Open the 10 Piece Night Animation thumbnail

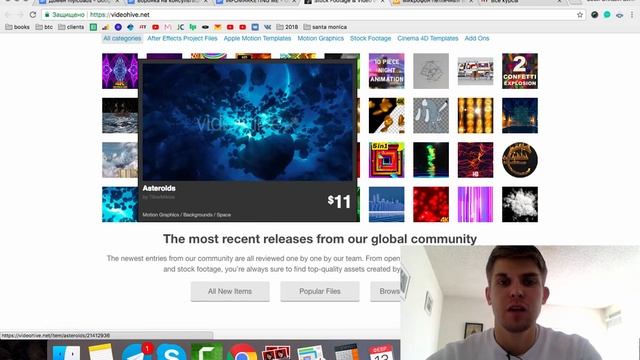(x=387, y=71)
